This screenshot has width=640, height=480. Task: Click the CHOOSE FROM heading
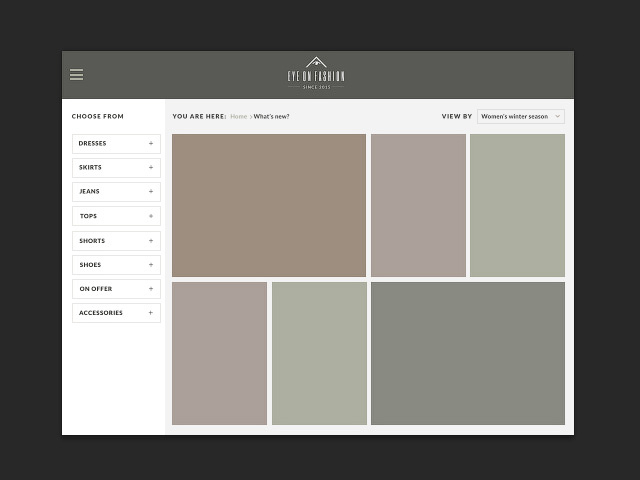[98, 116]
